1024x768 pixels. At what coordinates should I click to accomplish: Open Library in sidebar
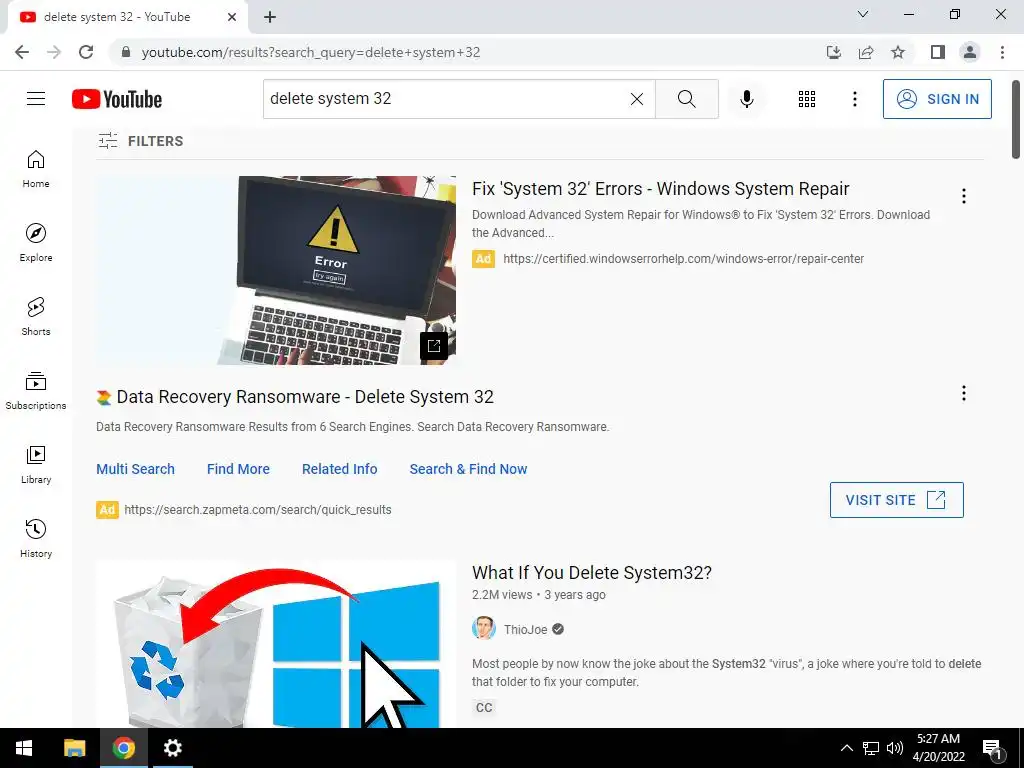point(36,464)
